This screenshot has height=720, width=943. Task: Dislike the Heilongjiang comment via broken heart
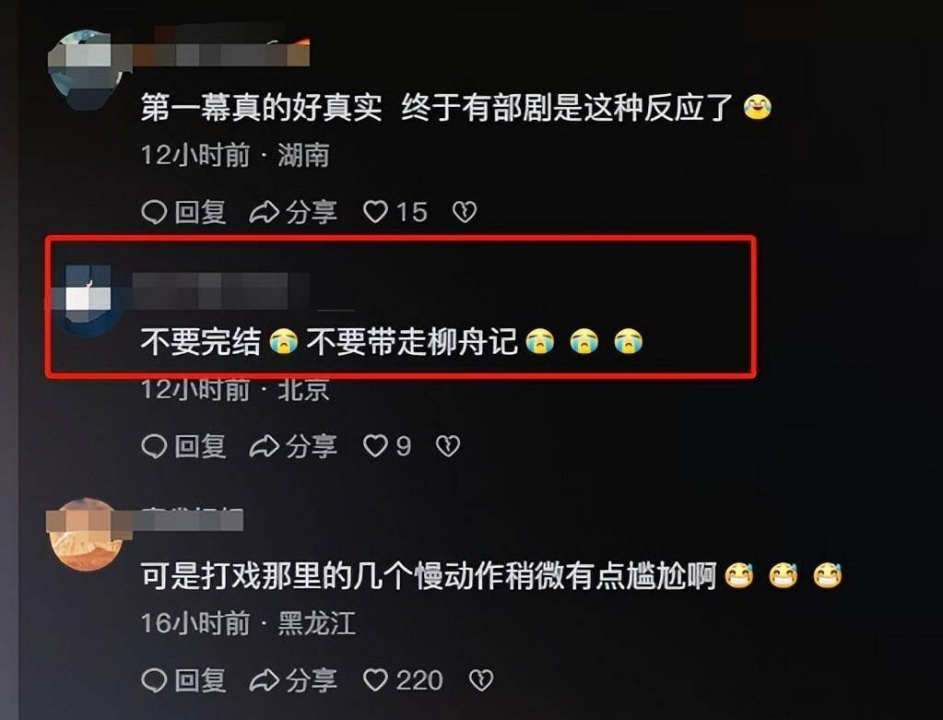point(481,680)
